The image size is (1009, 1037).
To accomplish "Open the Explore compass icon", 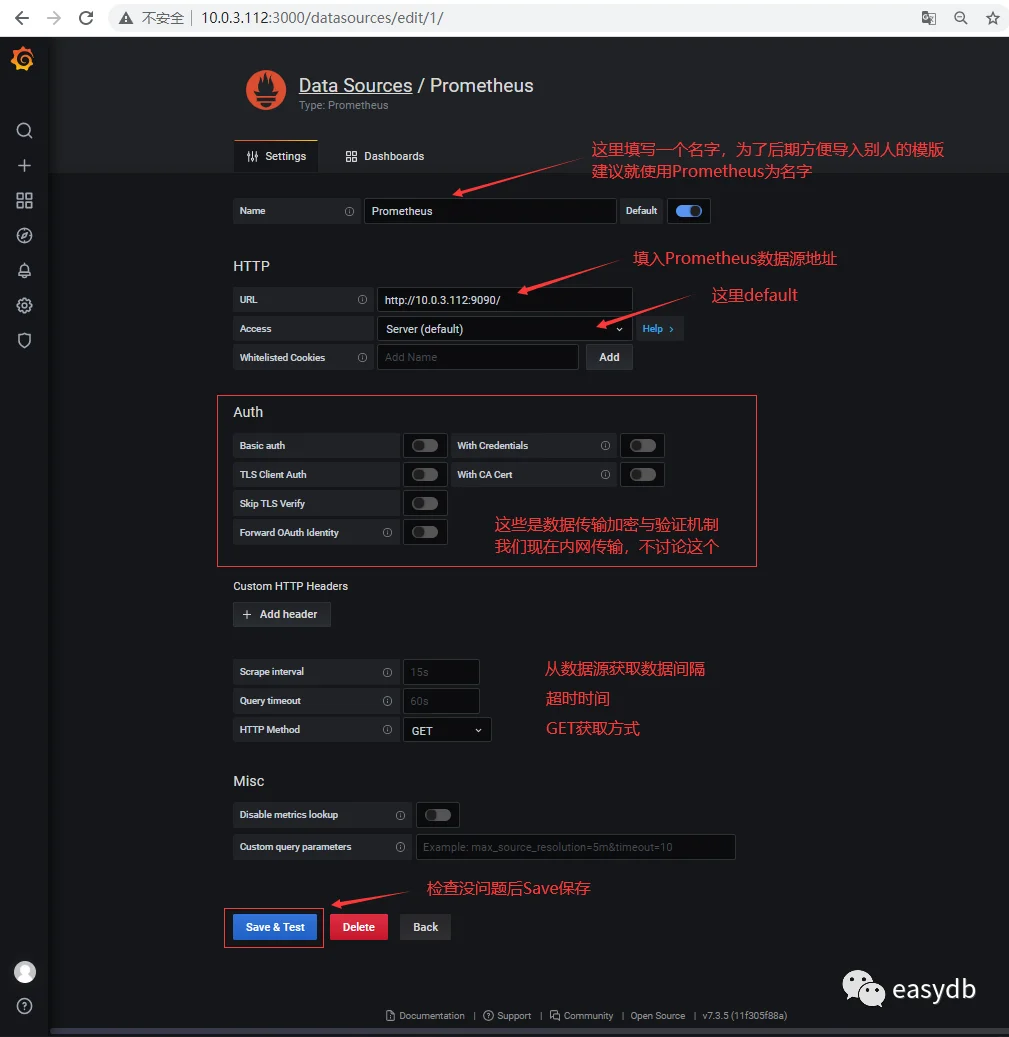I will point(24,235).
